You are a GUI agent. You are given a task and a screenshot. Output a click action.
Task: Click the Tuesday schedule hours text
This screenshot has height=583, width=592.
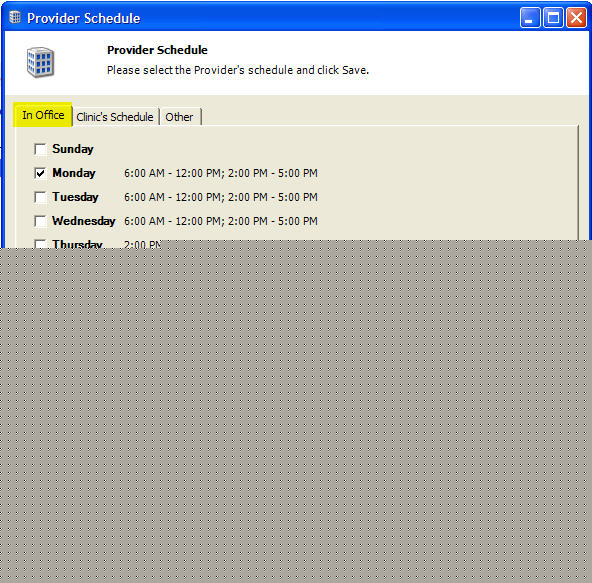(221, 197)
